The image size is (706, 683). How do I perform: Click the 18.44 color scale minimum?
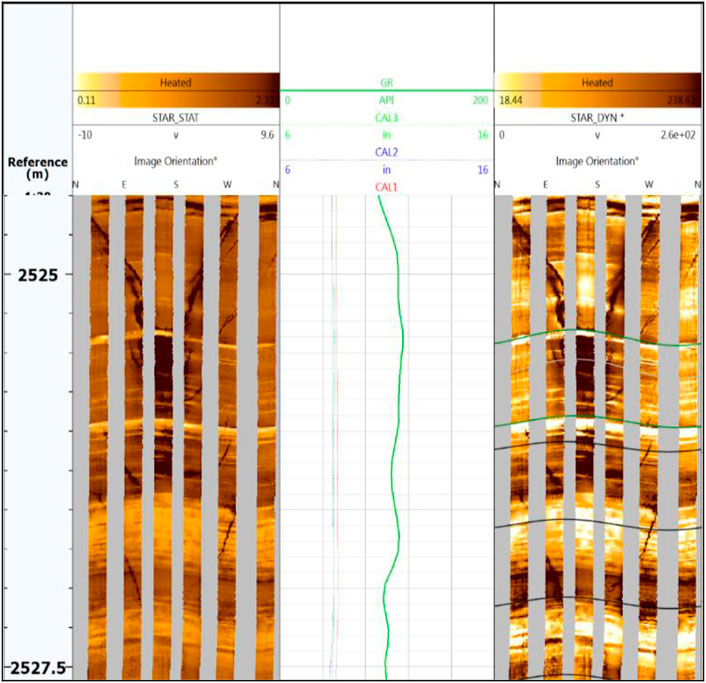click(x=511, y=100)
